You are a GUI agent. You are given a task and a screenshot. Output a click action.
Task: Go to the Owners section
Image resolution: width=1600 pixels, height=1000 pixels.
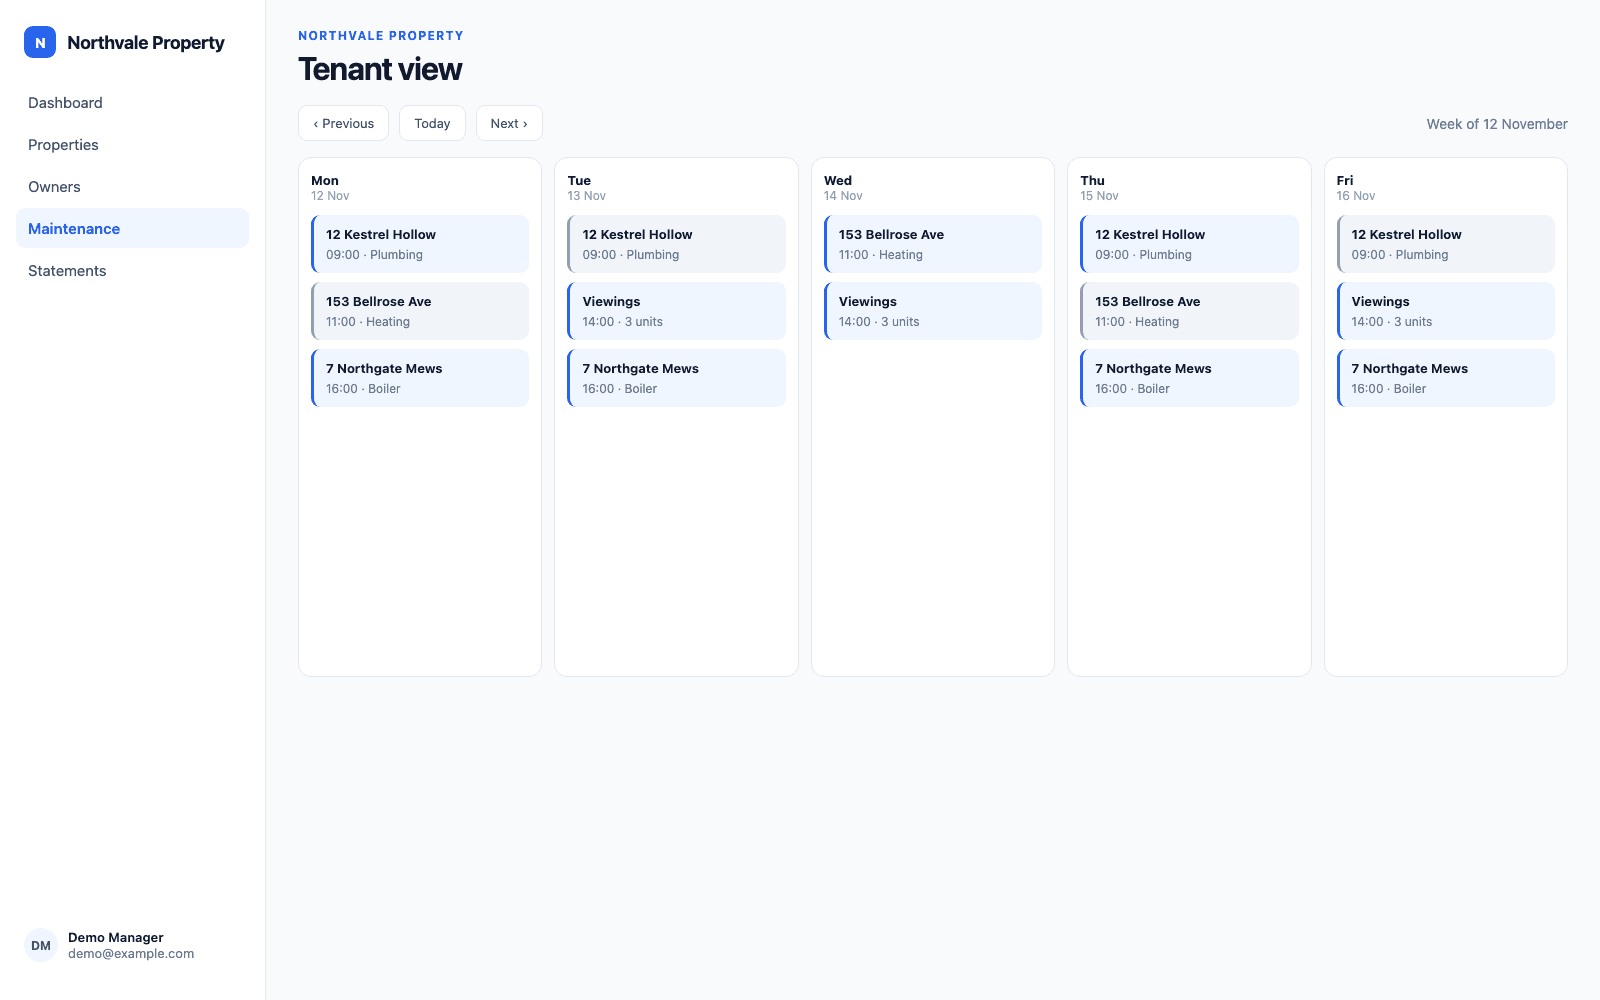[x=132, y=187]
